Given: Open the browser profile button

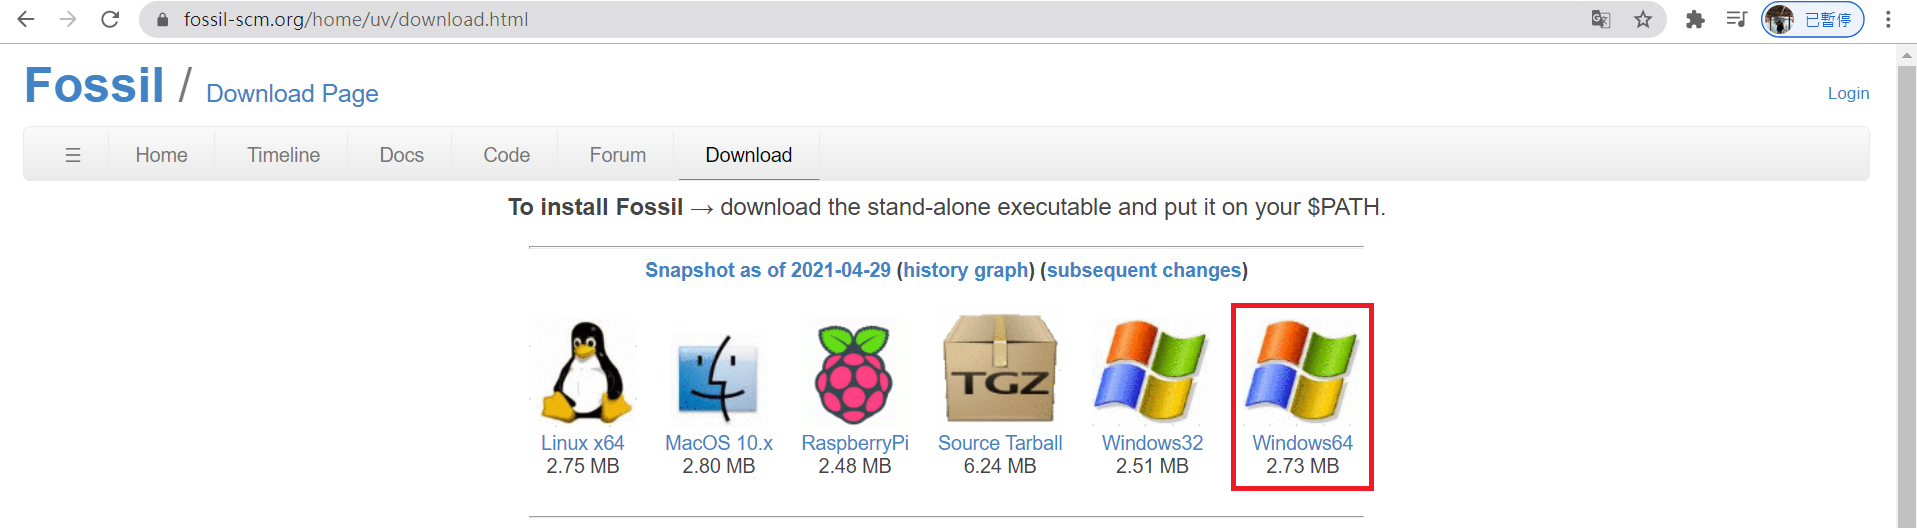Looking at the screenshot, I should point(1812,19).
